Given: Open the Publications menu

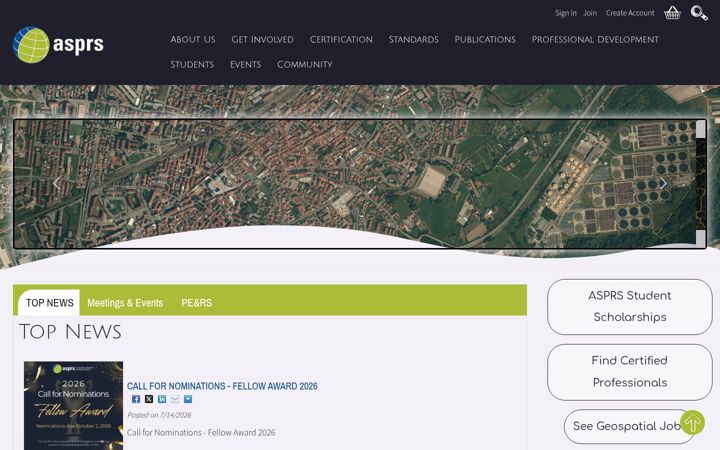Looking at the screenshot, I should [x=485, y=39].
